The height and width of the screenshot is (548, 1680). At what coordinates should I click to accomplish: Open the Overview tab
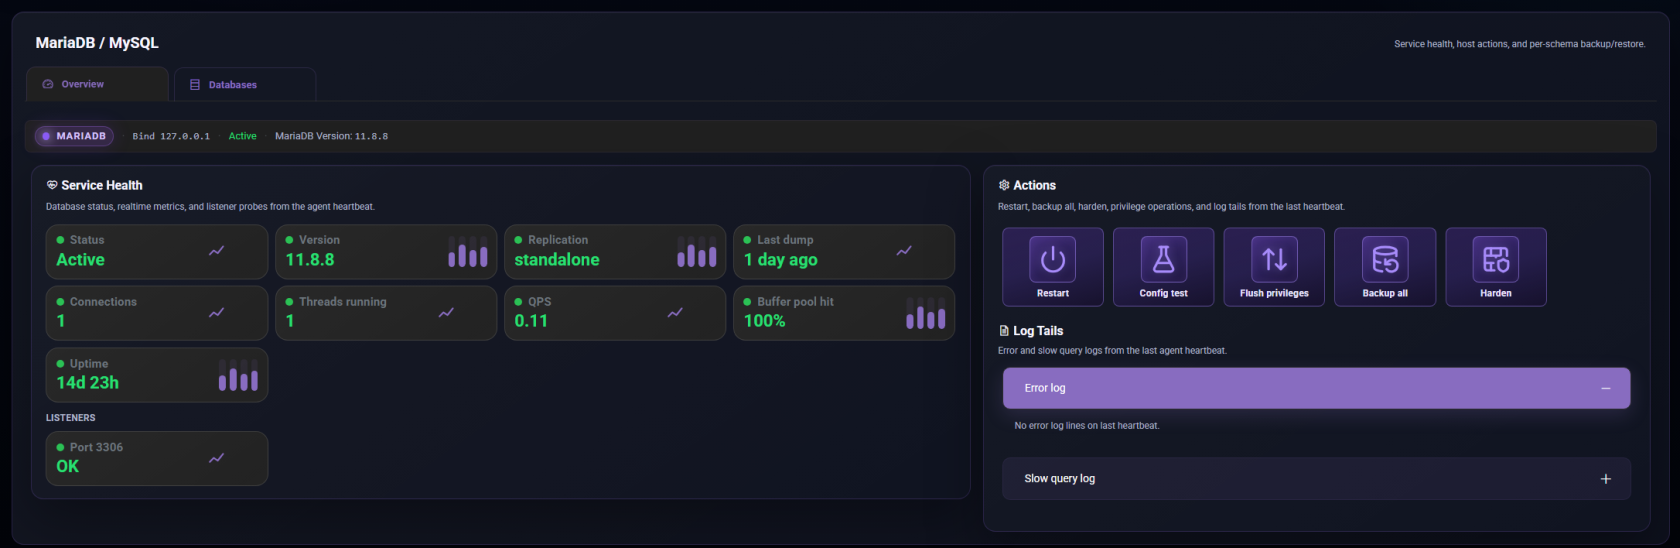[97, 84]
